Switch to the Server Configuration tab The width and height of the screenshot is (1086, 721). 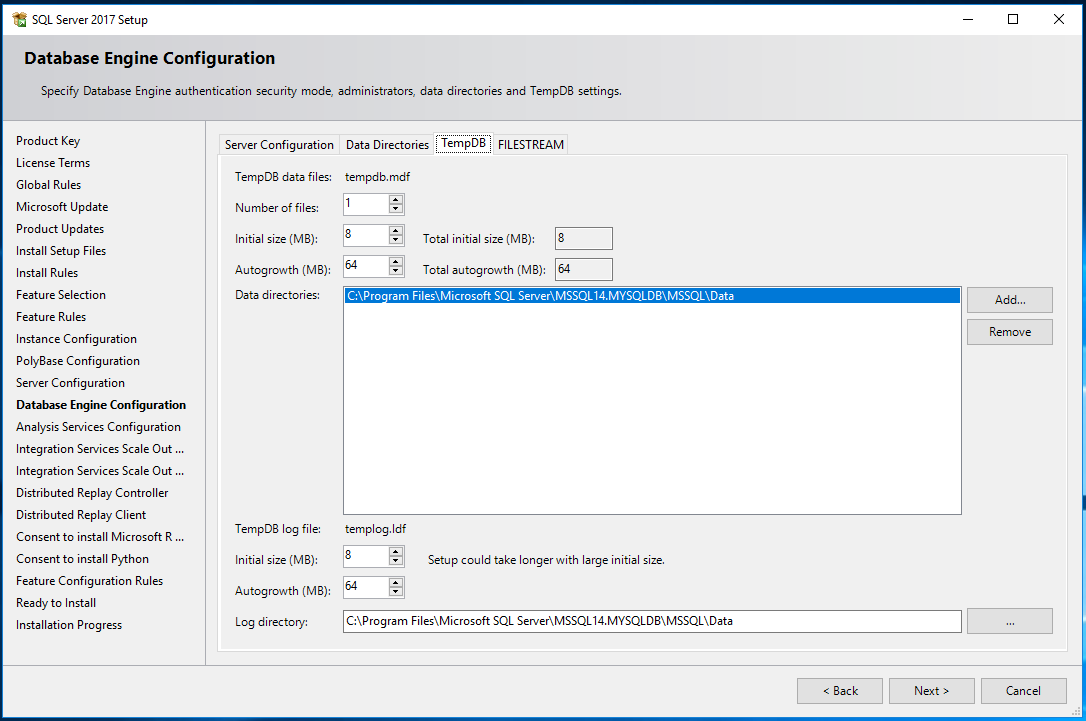point(279,145)
